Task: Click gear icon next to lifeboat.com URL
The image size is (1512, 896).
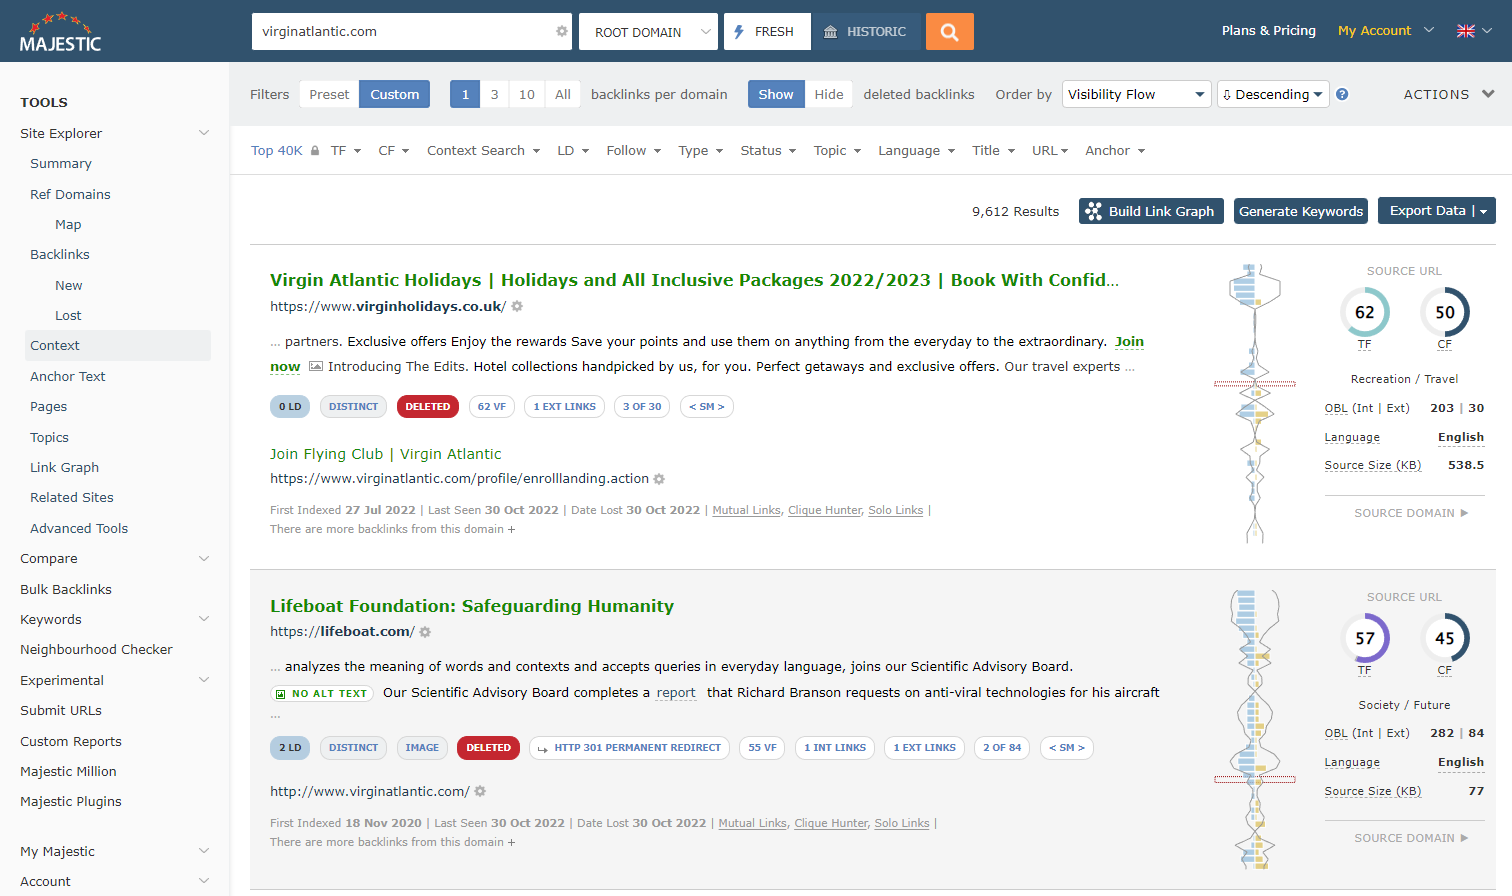Action: [425, 632]
